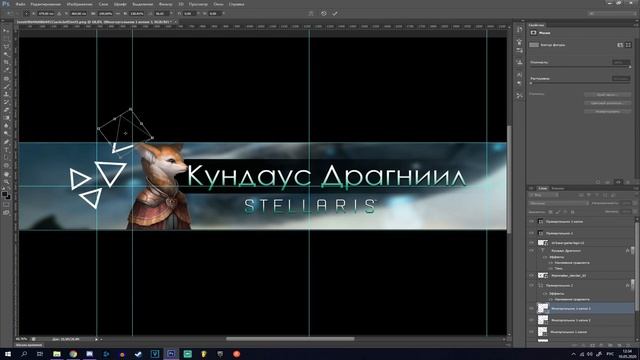Select the Brush tool

6,86
